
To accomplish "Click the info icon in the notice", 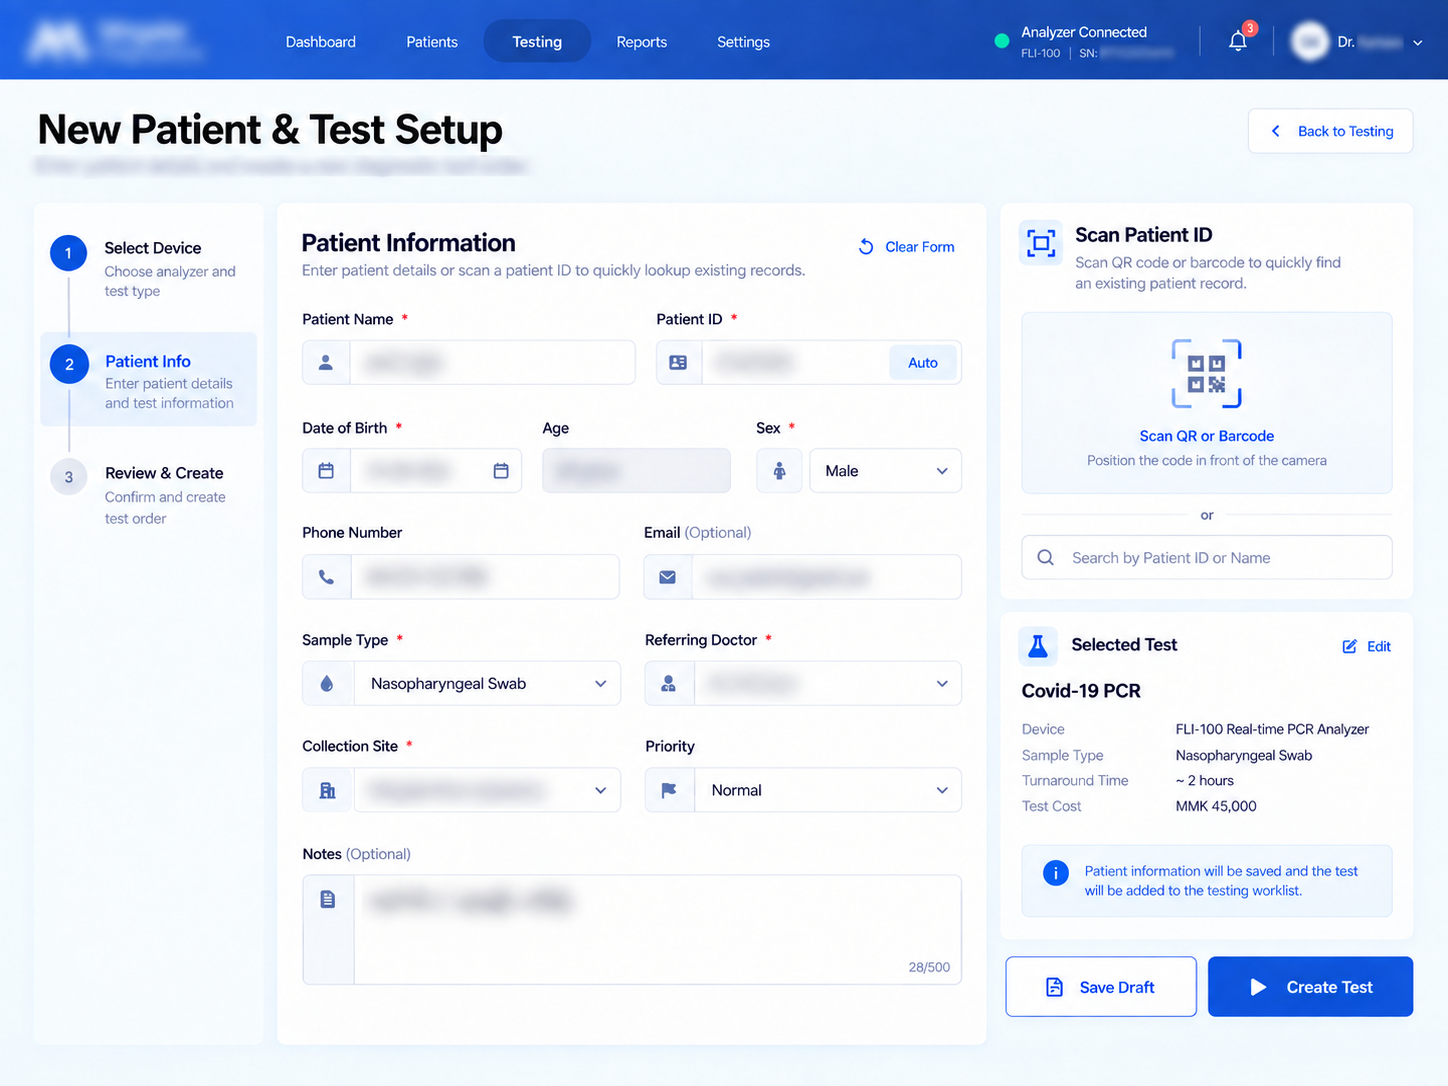I will (1056, 873).
